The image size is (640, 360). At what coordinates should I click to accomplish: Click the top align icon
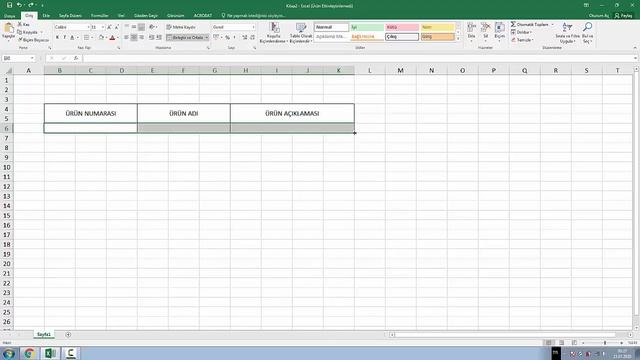click(x=126, y=27)
